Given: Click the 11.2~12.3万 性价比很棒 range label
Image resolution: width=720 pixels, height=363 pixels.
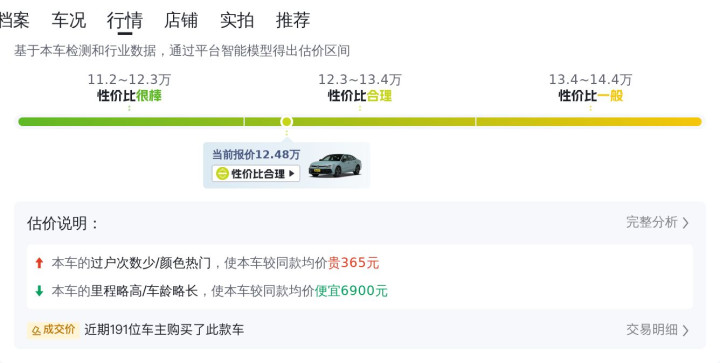Looking at the screenshot, I should (x=129, y=87).
